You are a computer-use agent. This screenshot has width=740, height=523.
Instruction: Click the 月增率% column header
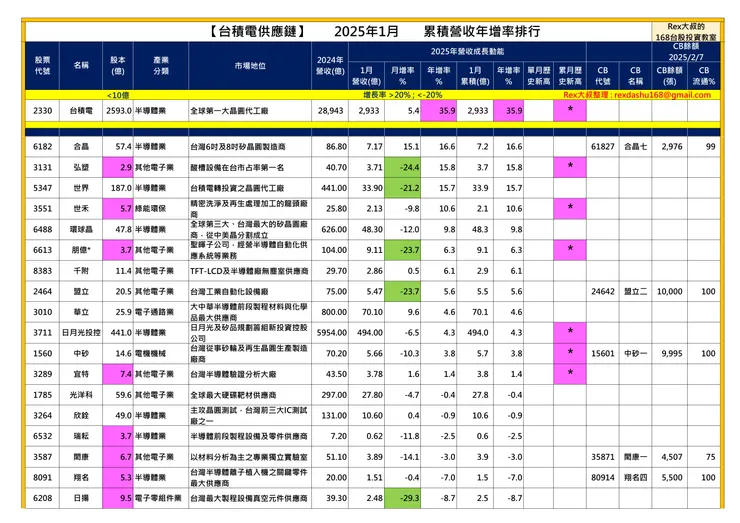(403, 76)
